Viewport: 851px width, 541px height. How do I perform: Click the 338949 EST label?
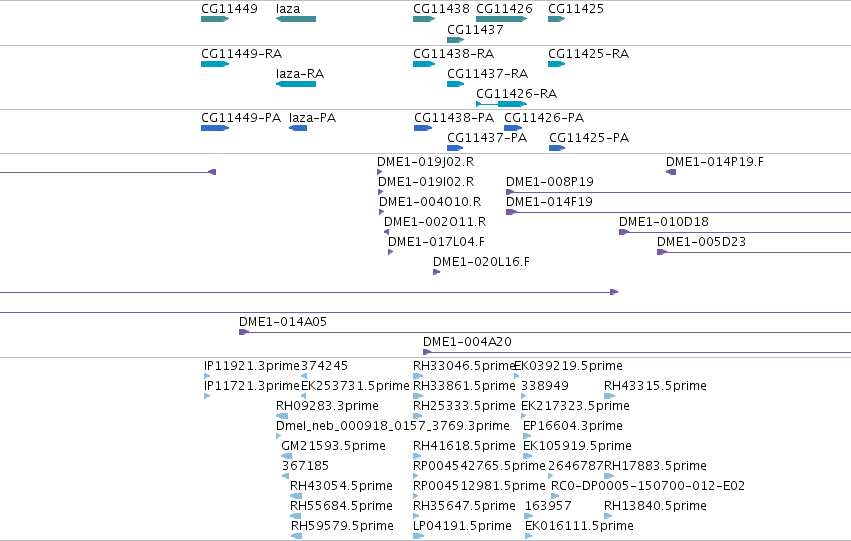(x=545, y=386)
